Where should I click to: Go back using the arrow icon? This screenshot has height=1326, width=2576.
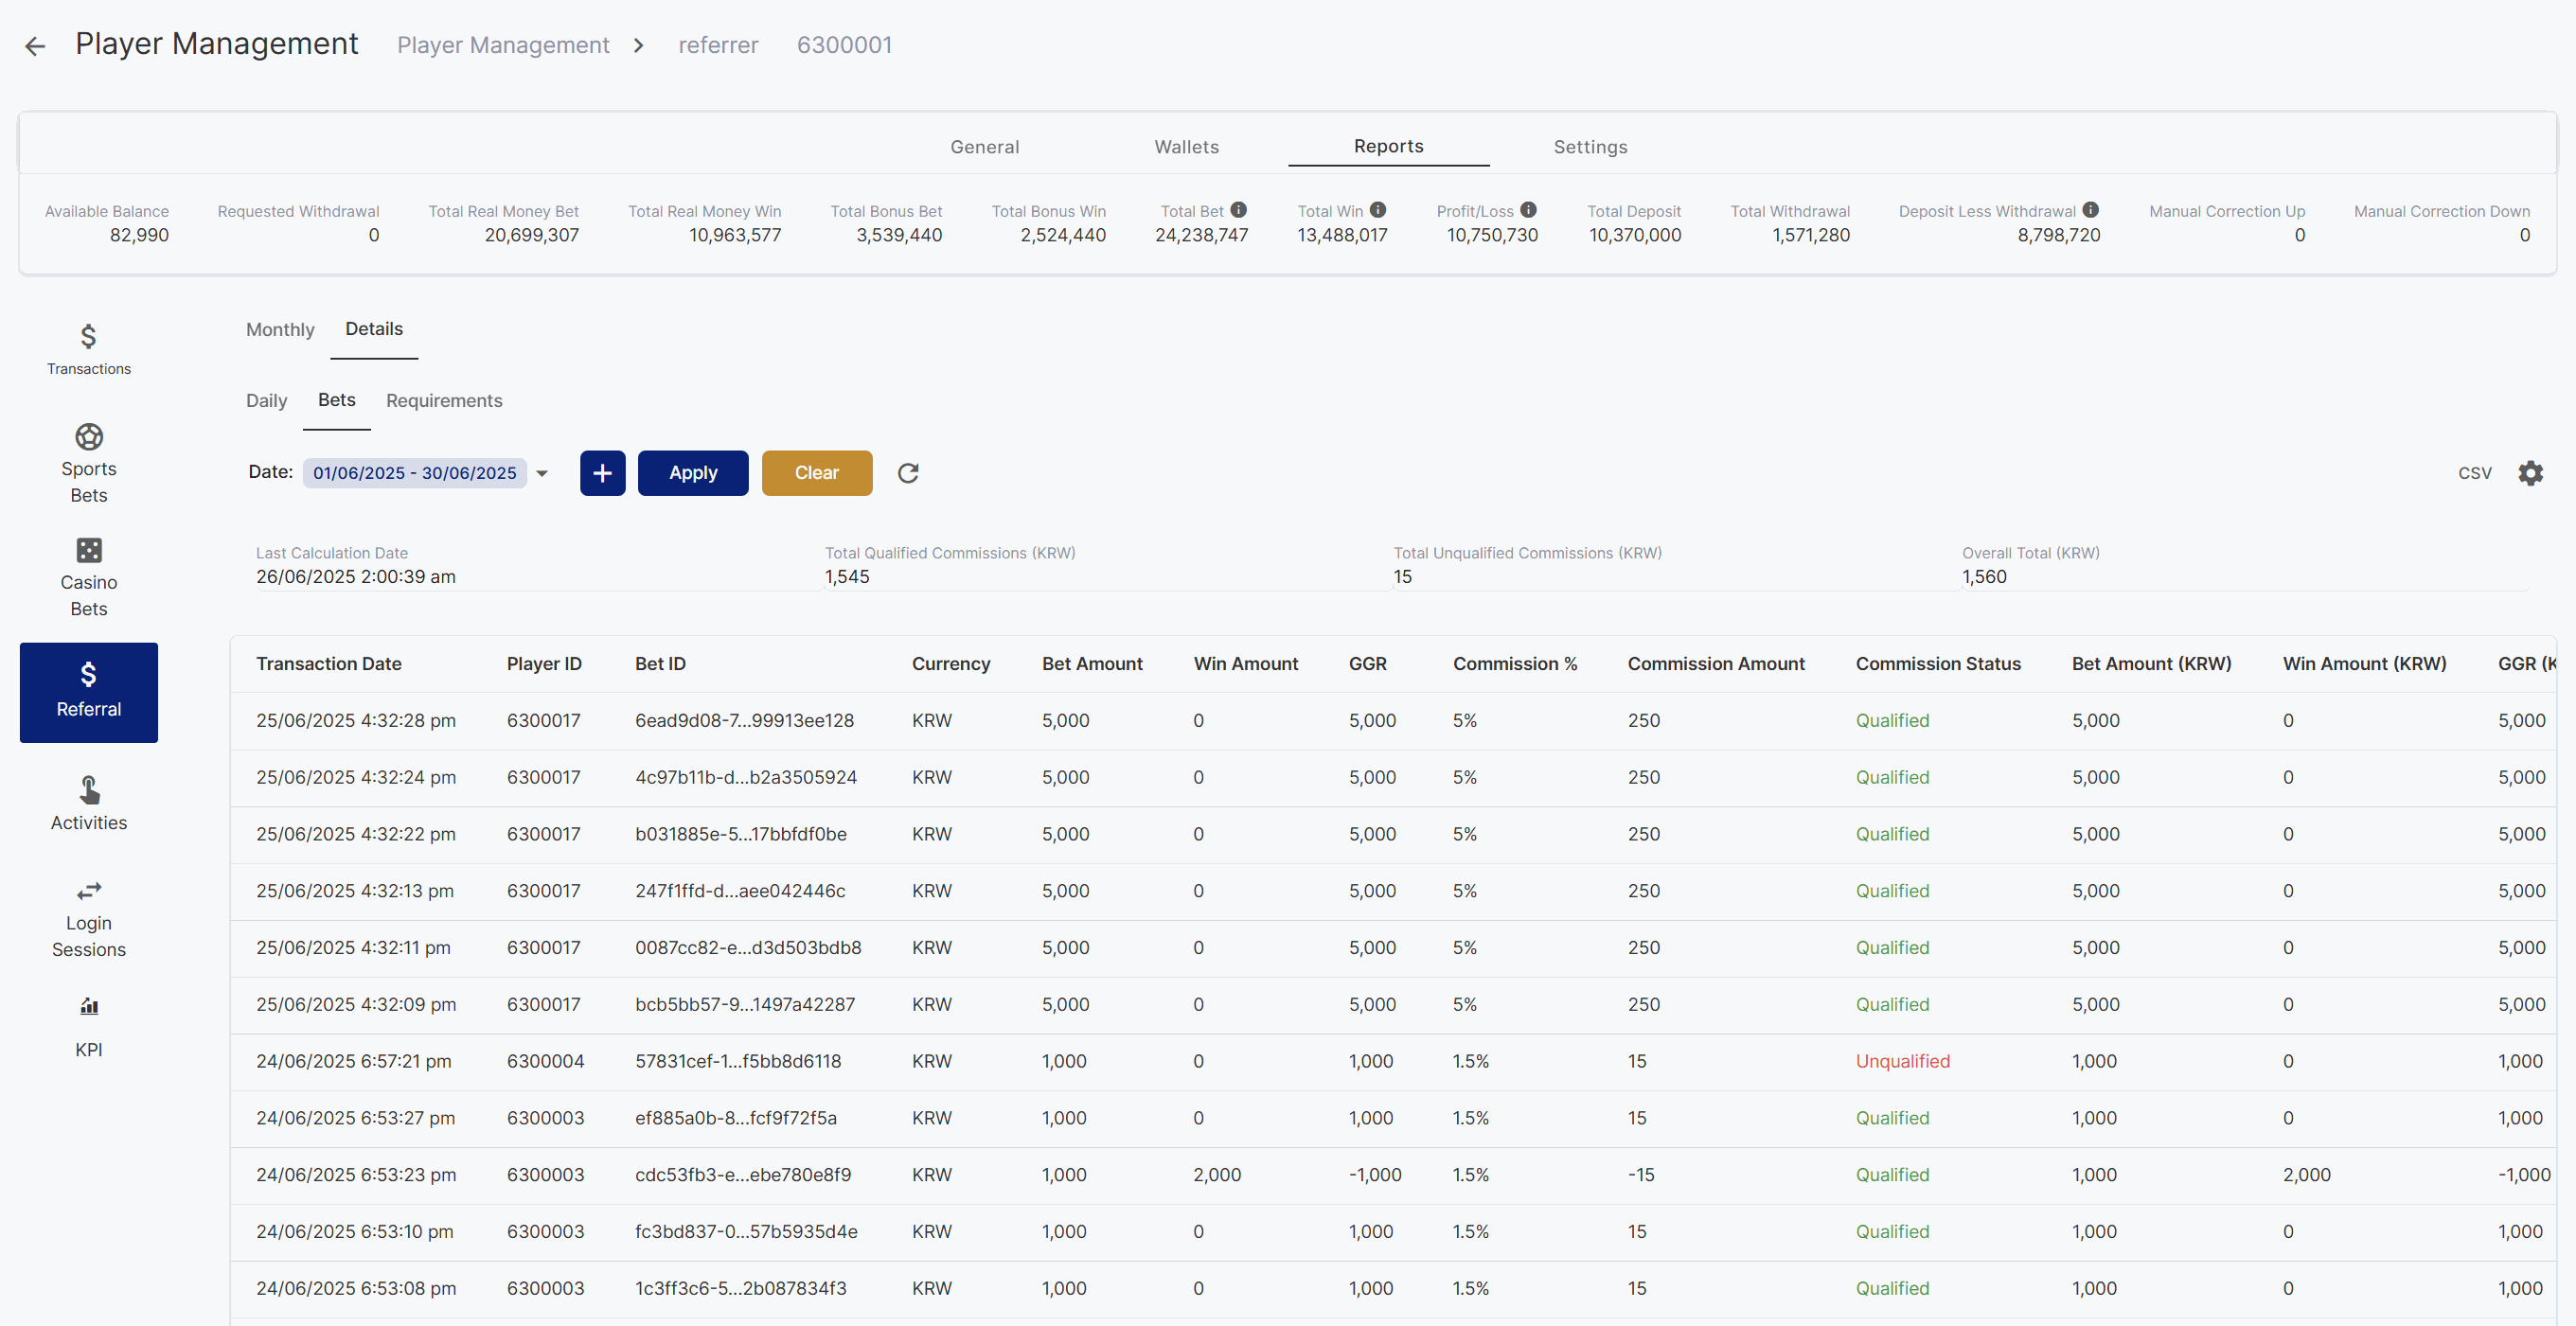(x=35, y=46)
